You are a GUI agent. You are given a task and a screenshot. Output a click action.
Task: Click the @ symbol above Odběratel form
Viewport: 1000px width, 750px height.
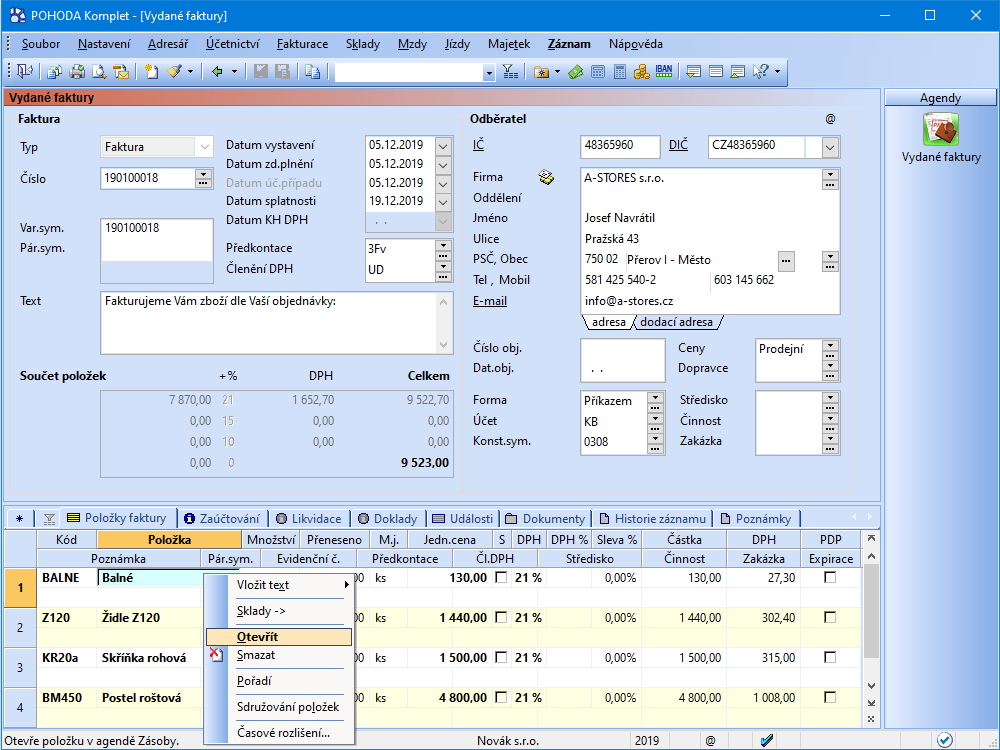click(830, 119)
